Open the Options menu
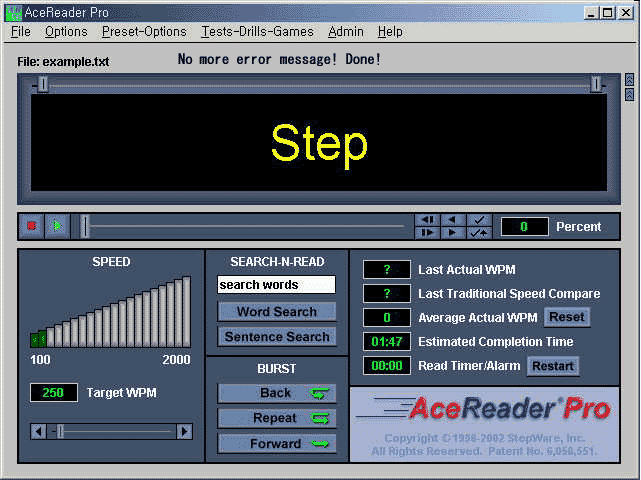641x480 pixels. click(66, 31)
